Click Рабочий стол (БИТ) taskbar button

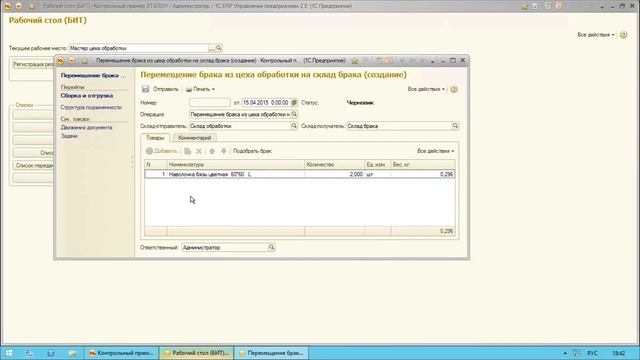196,353
